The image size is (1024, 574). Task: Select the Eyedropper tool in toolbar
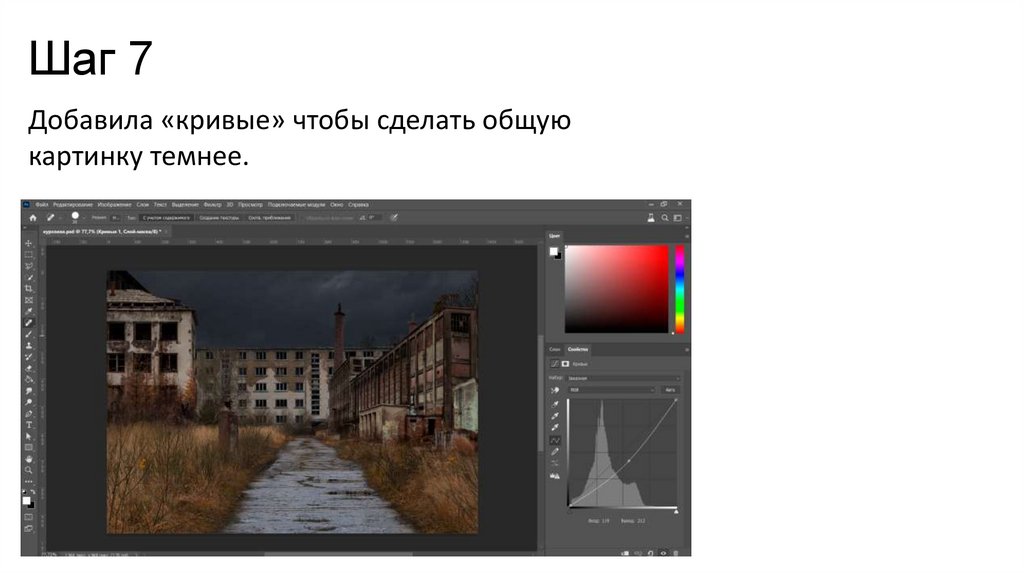tap(28, 311)
